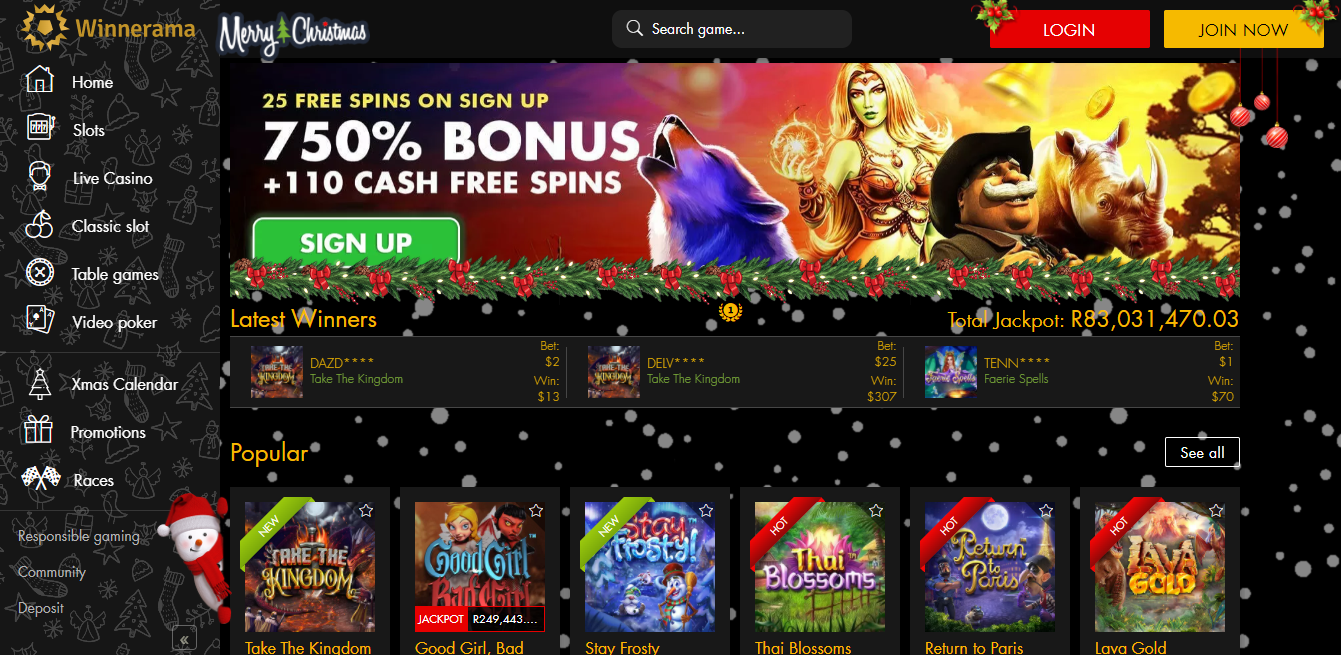Open the Slots icon in sidebar
1341x655 pixels.
(x=39, y=130)
